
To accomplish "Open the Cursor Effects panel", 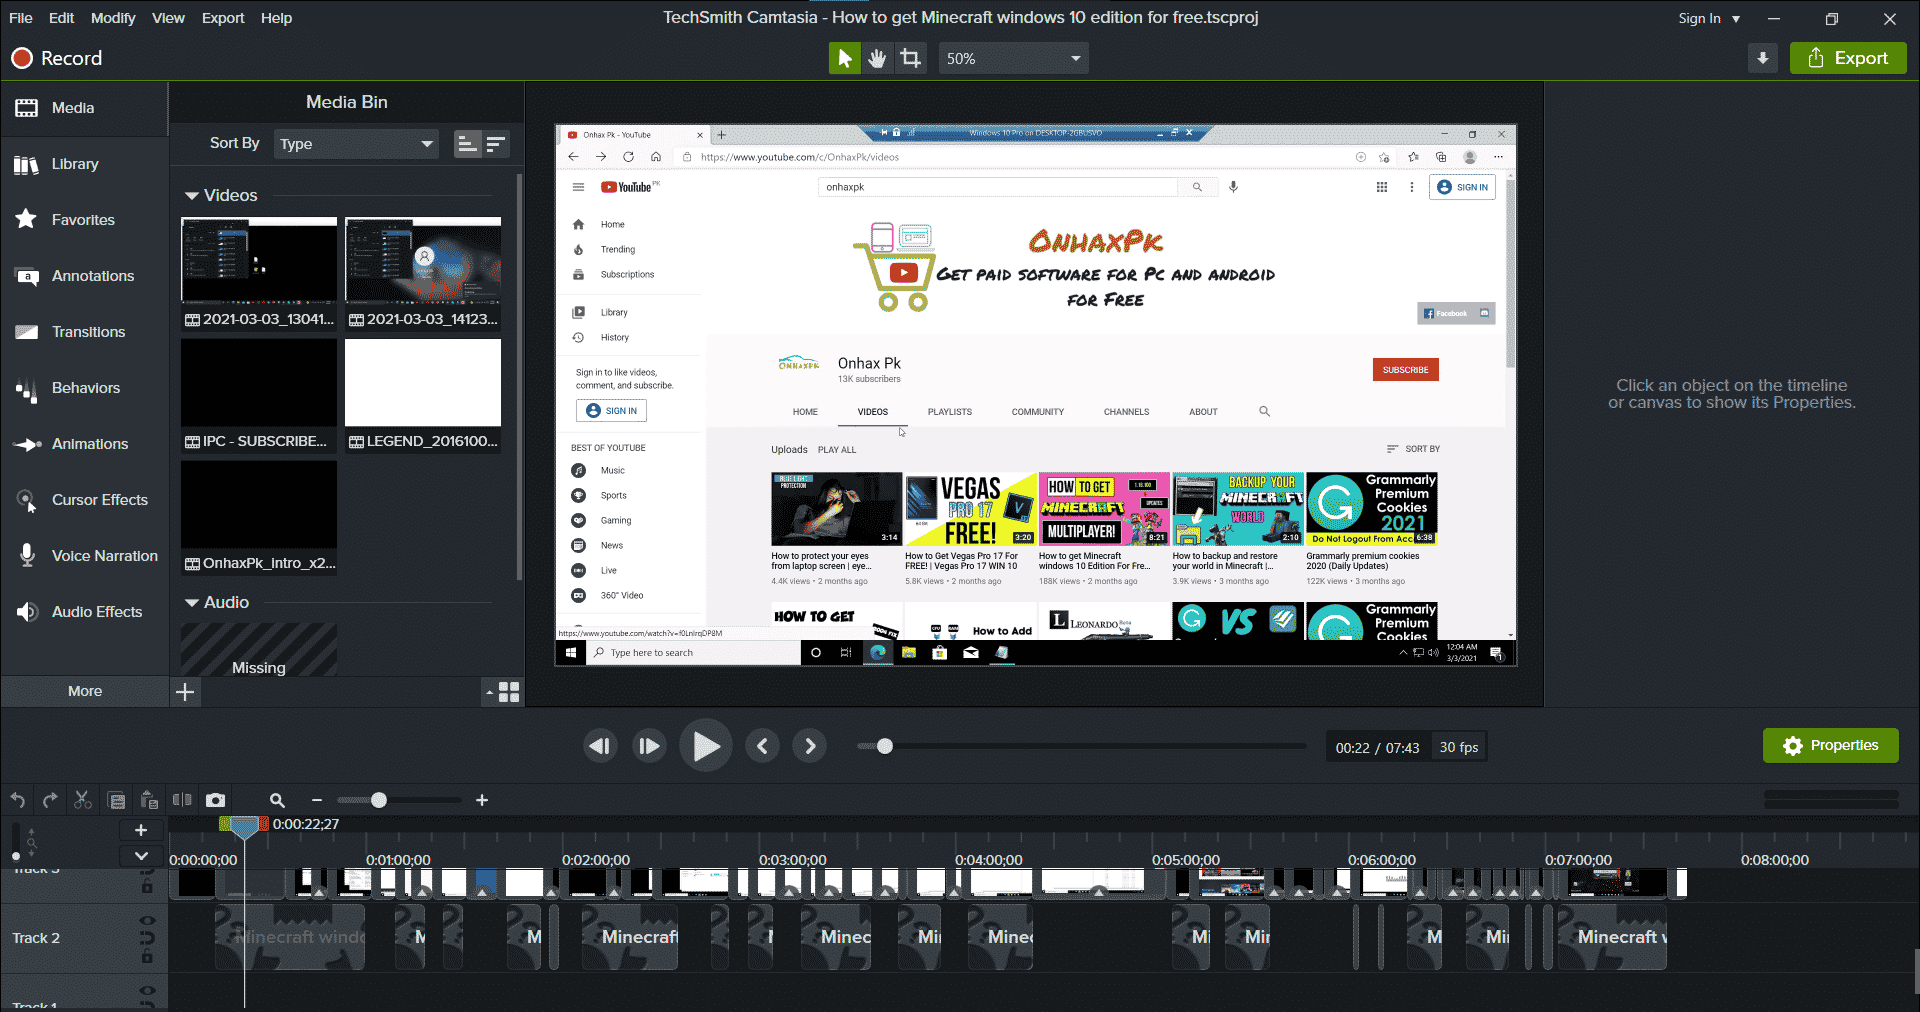I will [x=84, y=500].
